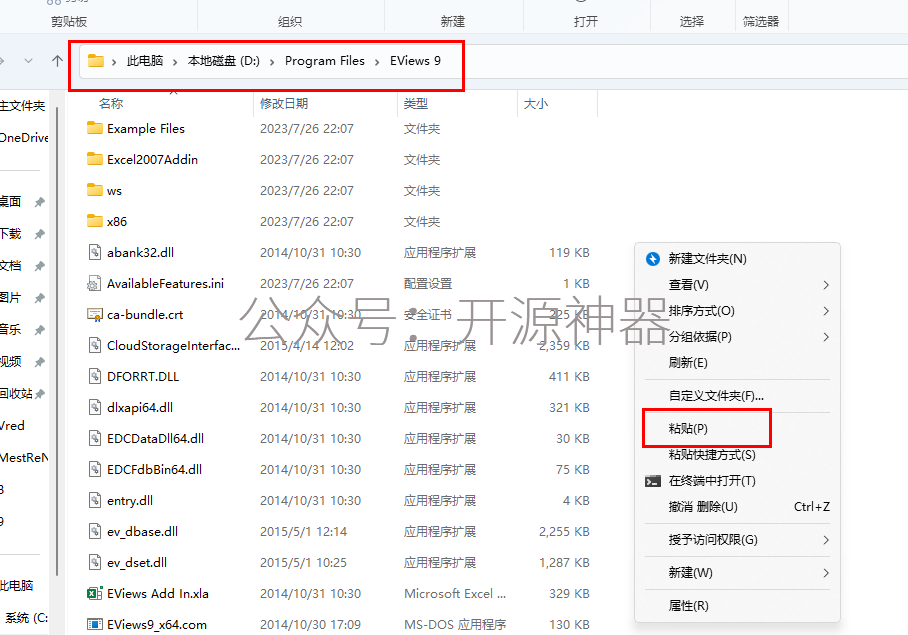The height and width of the screenshot is (635, 908).
Task: Click the Up arrow navigation button
Action: point(57,61)
